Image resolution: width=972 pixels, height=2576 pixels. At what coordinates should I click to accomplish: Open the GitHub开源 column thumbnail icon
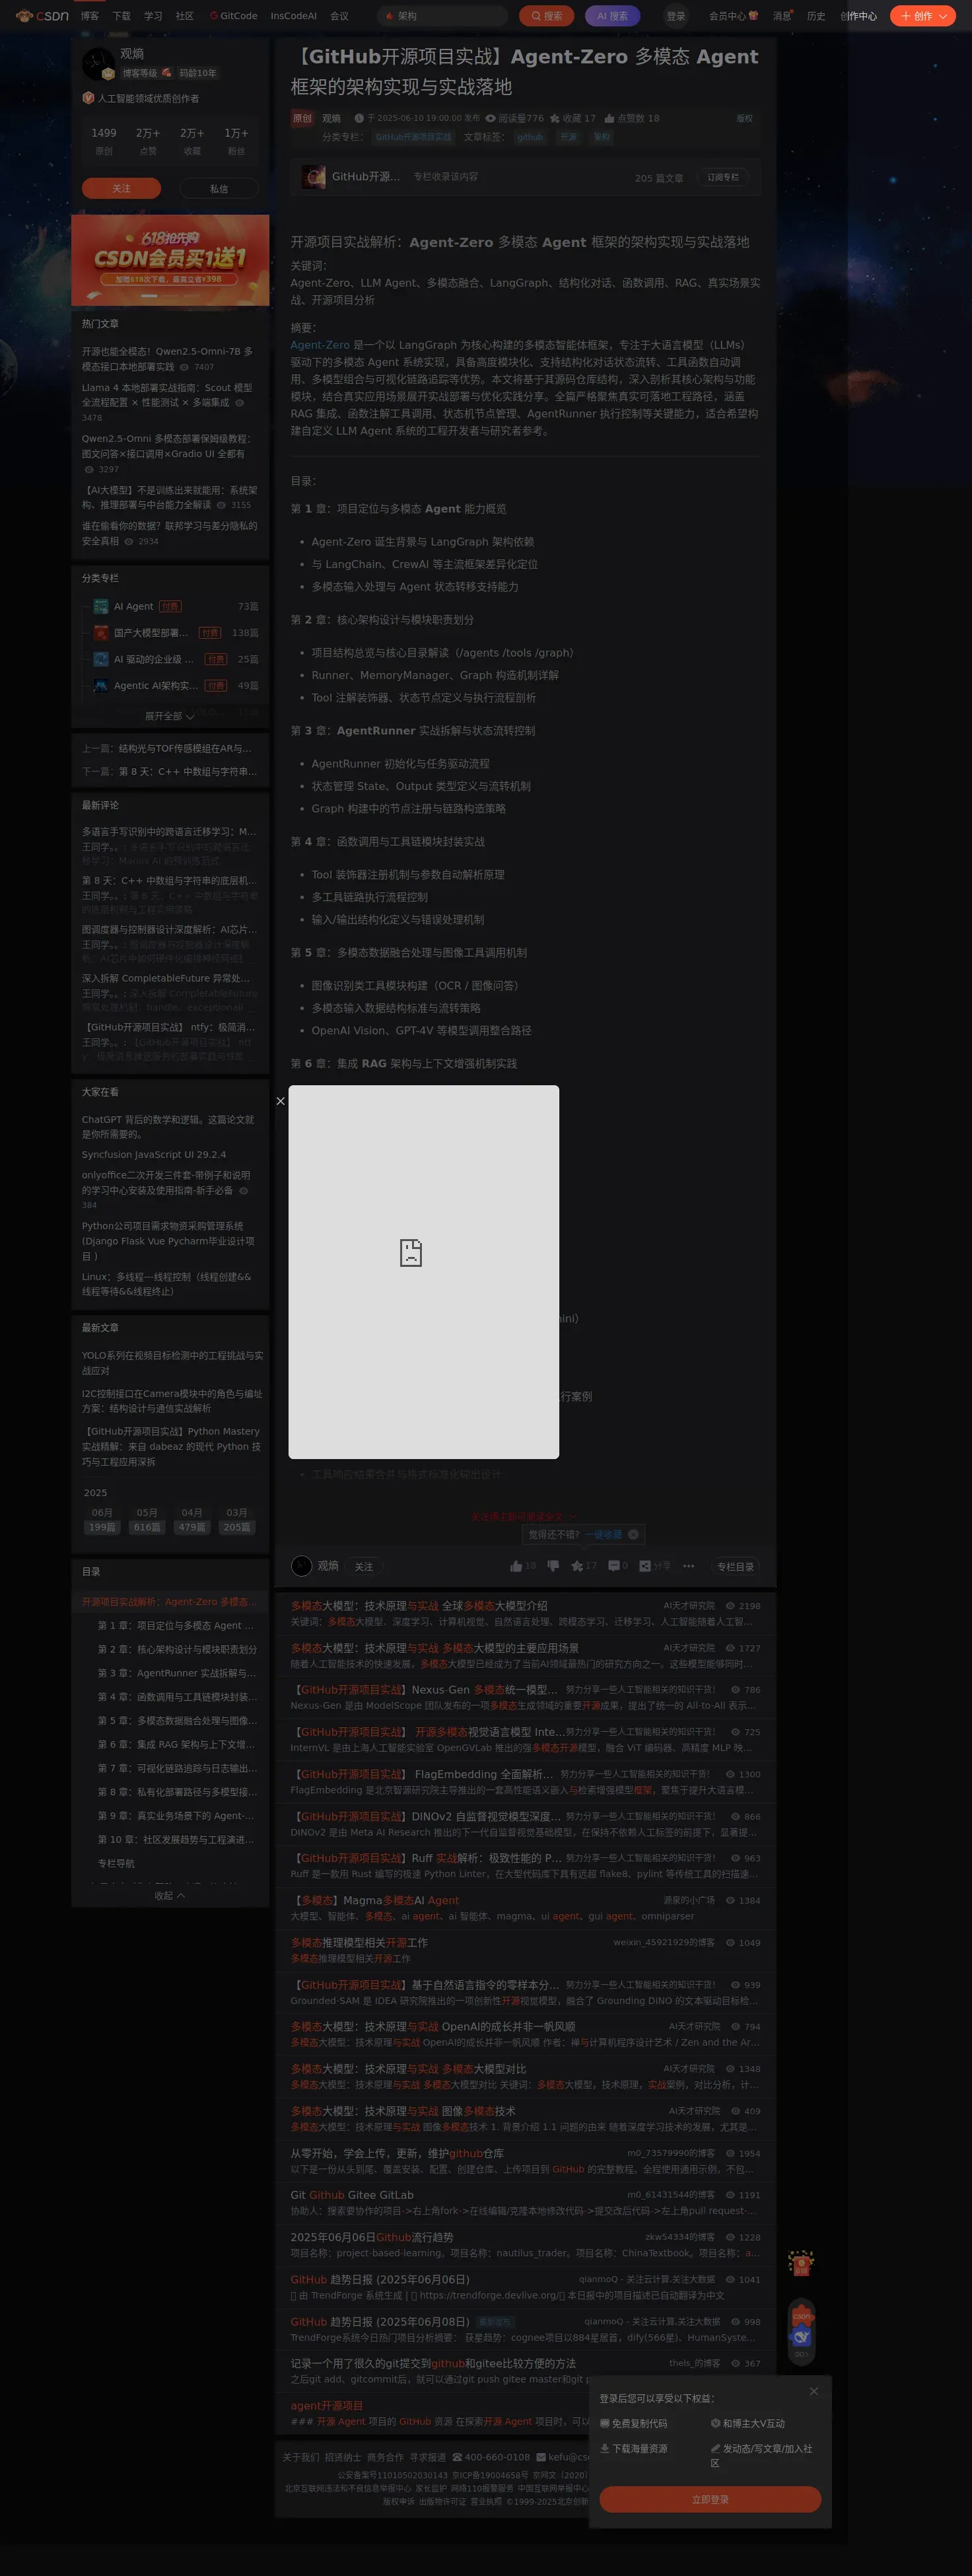[313, 177]
